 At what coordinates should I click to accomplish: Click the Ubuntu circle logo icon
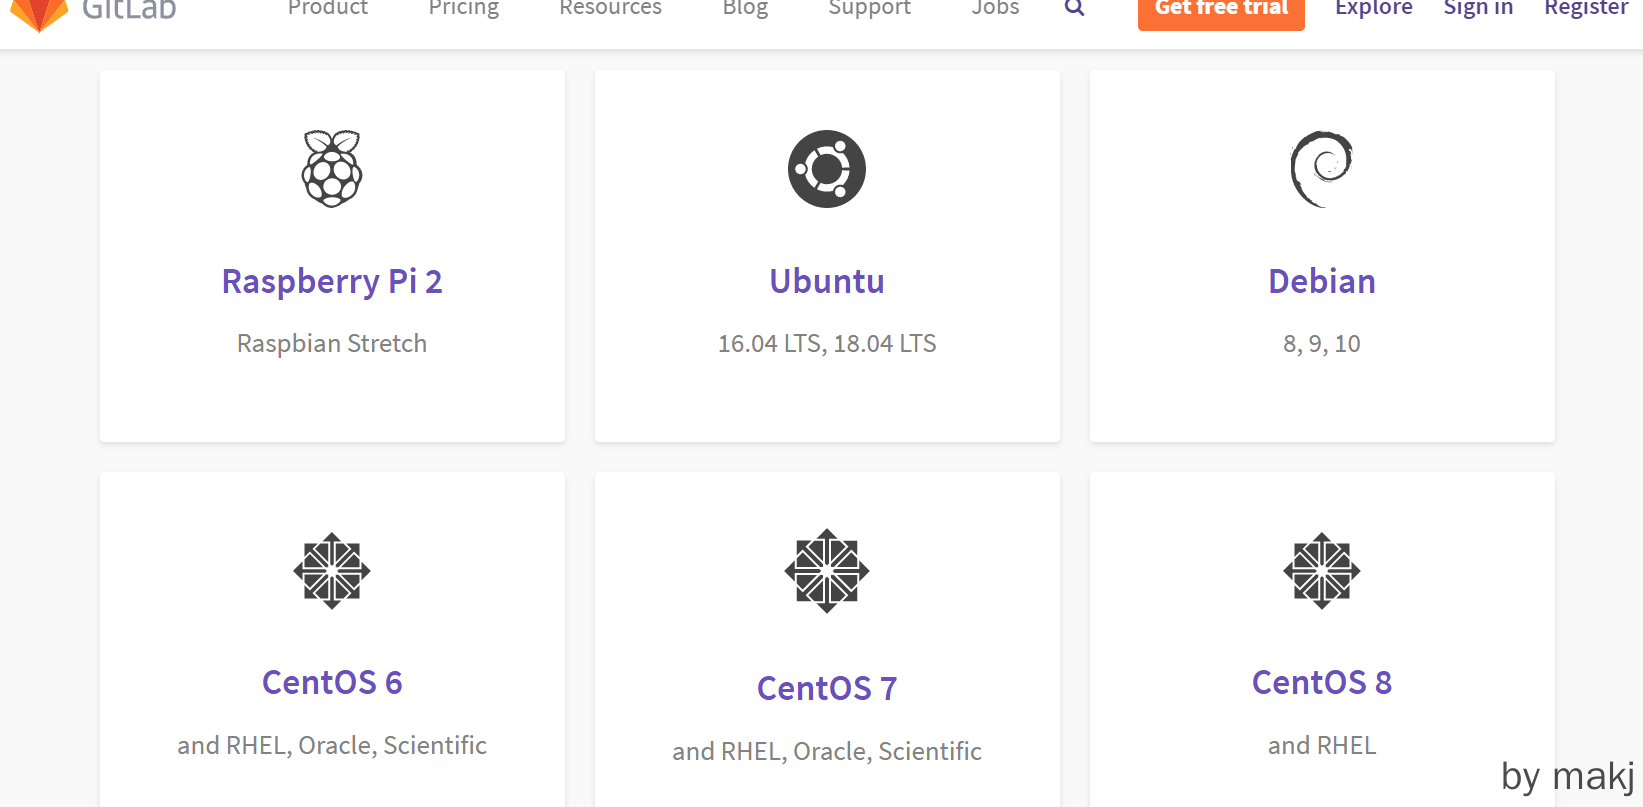826,169
